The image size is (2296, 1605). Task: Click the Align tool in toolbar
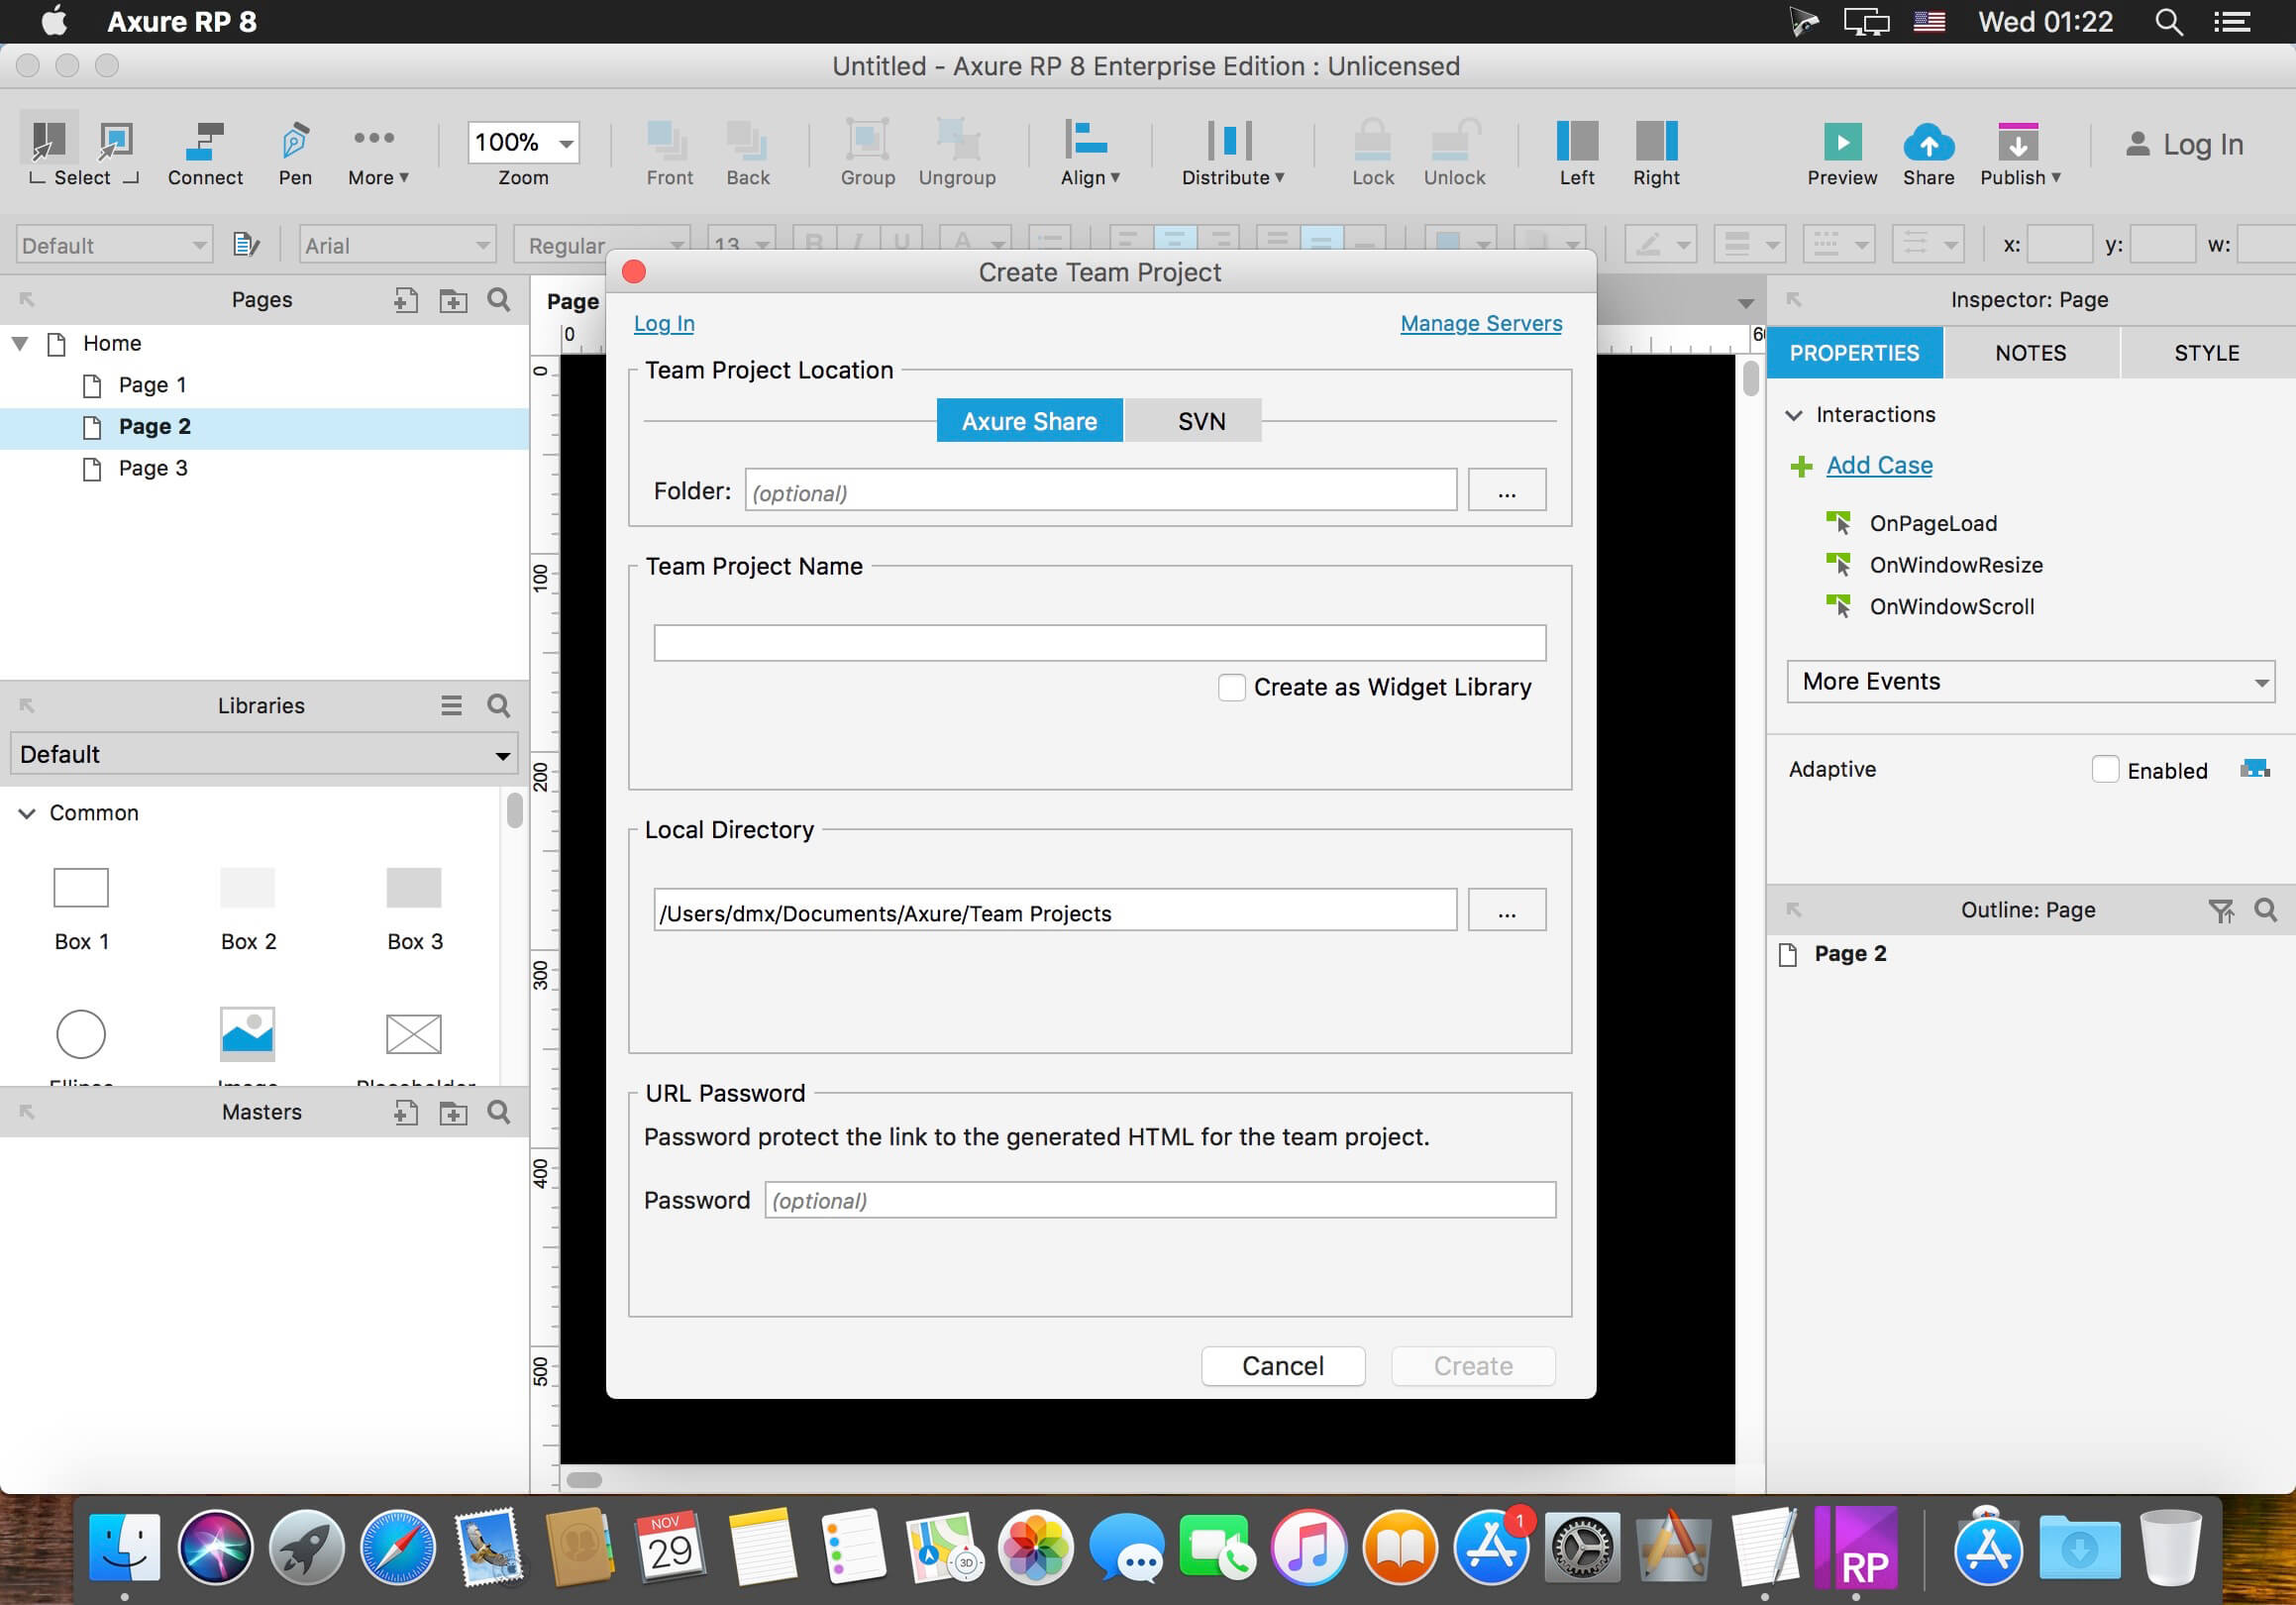(1091, 154)
